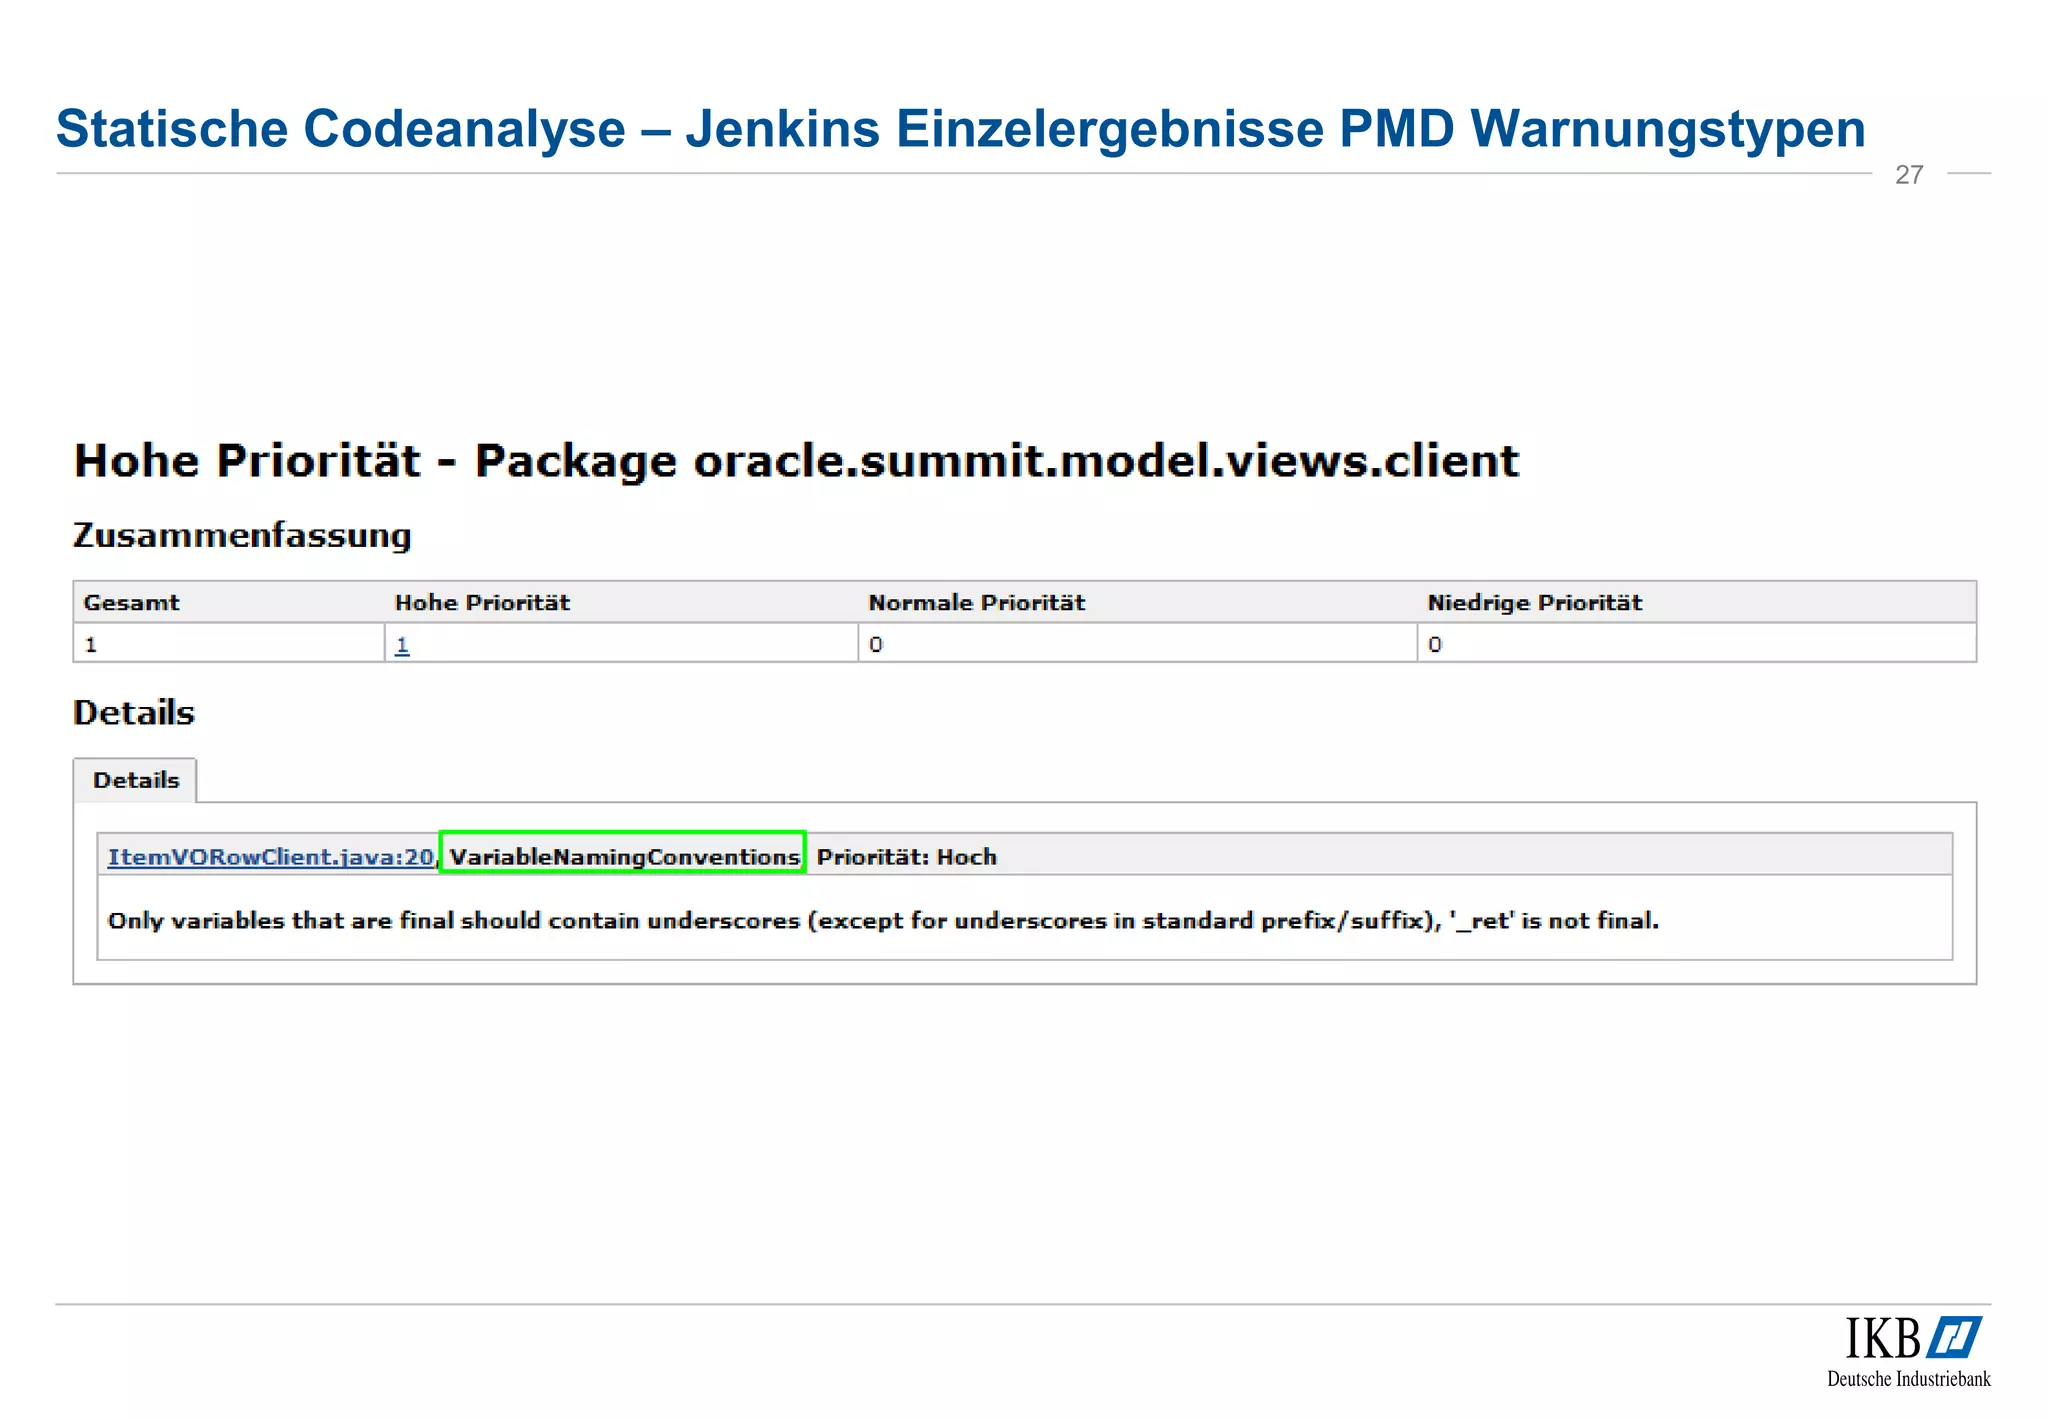This screenshot has width=2048, height=1418.
Task: Click the 'Zusammenfassung' heading
Action: (242, 536)
